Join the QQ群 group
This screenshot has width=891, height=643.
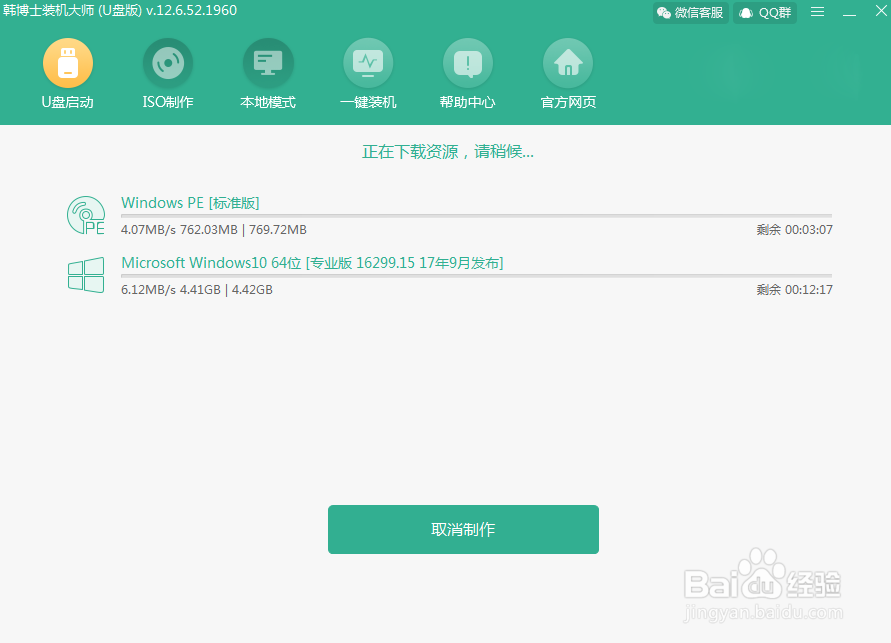765,12
